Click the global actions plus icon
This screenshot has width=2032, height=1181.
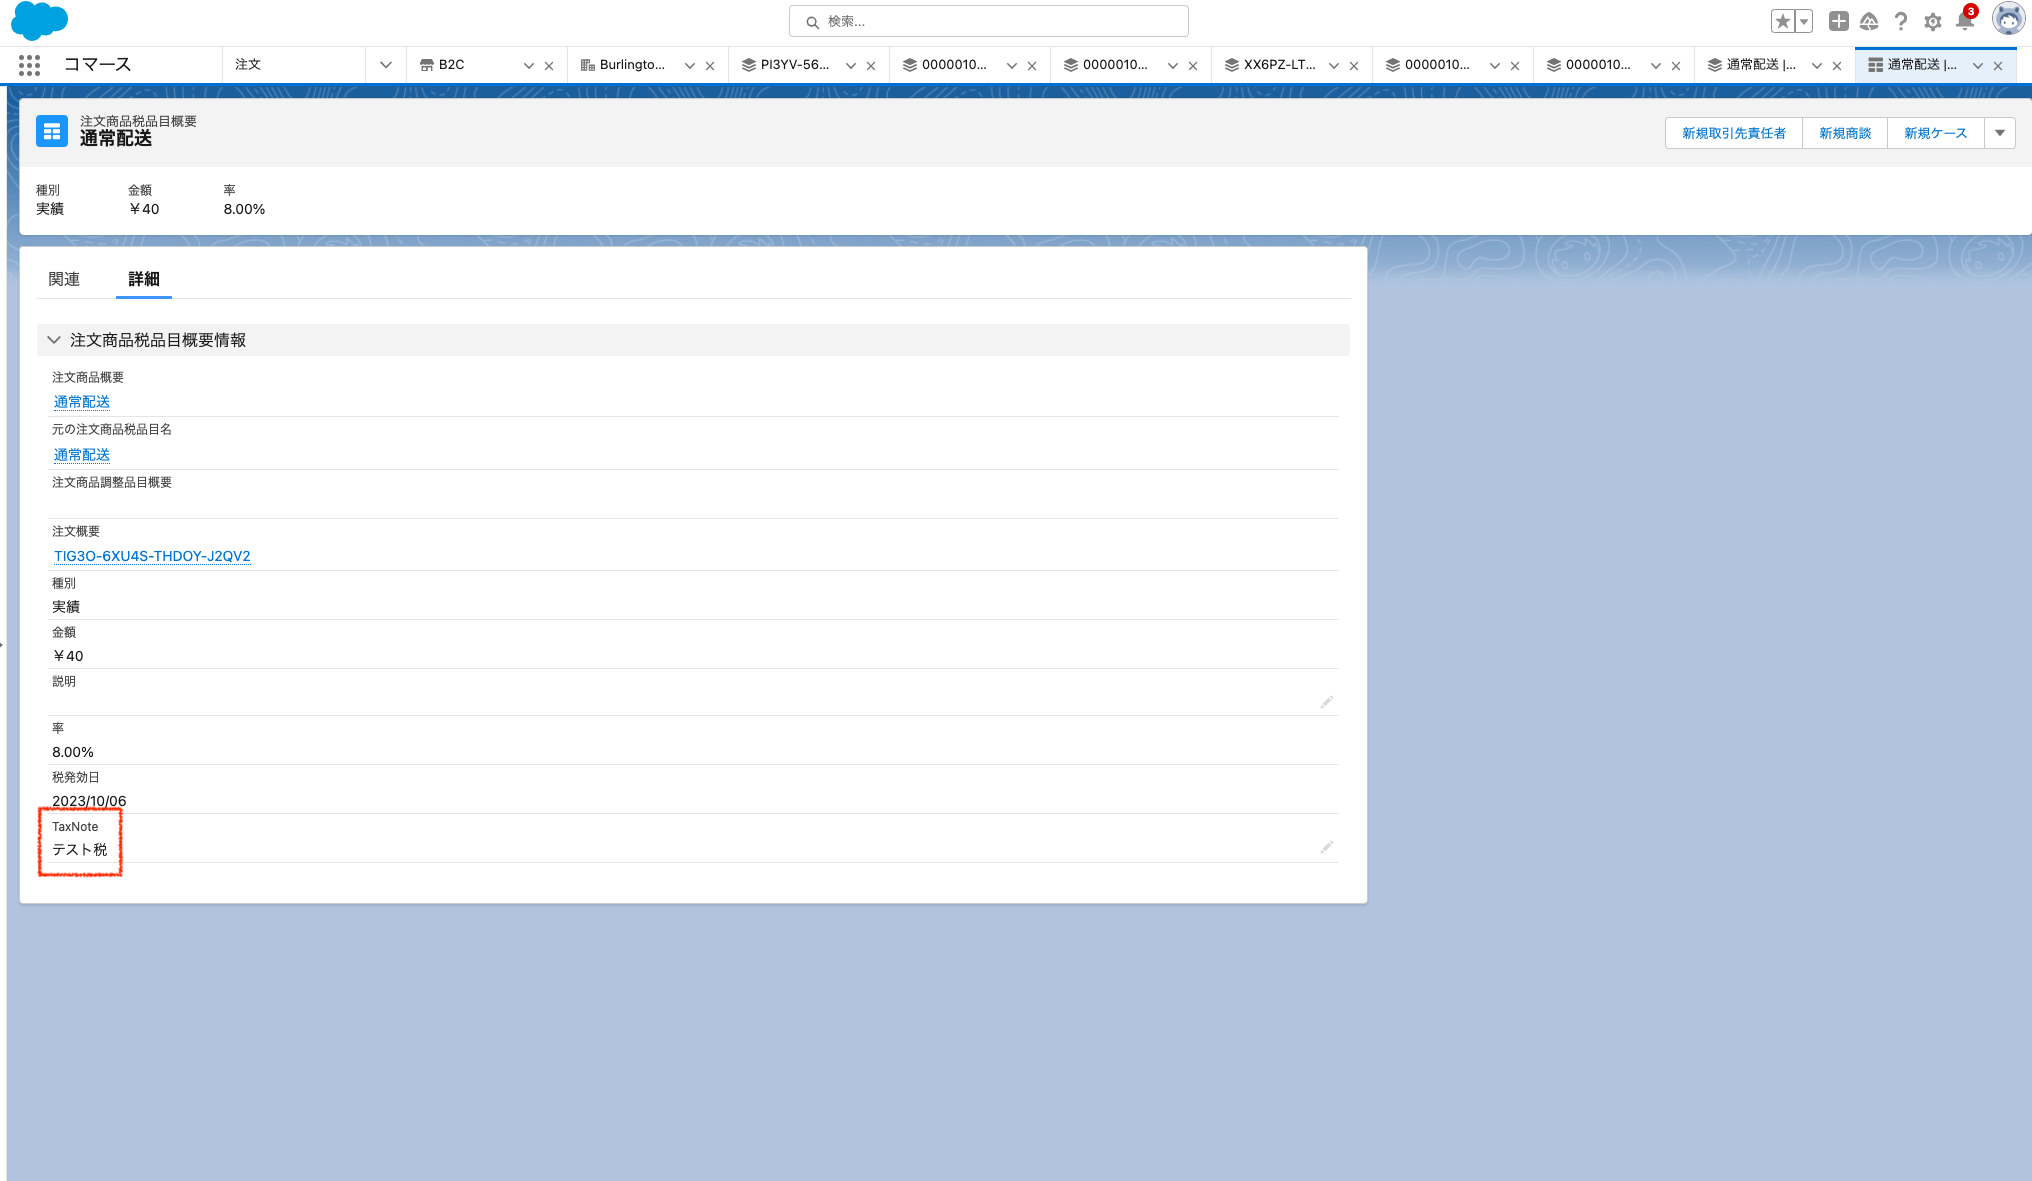point(1838,21)
